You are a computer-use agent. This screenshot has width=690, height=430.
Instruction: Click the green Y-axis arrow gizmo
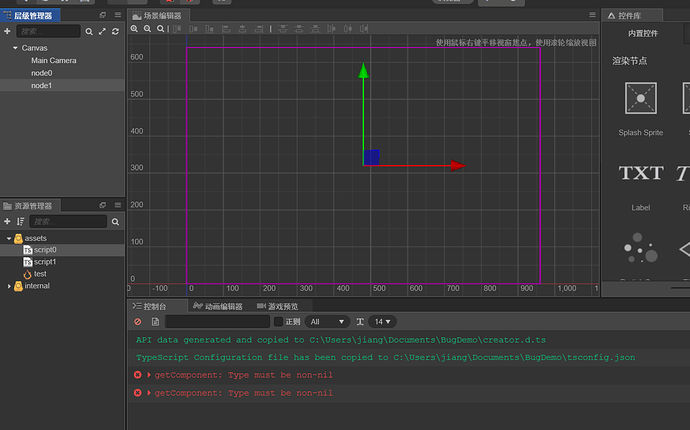(x=363, y=72)
